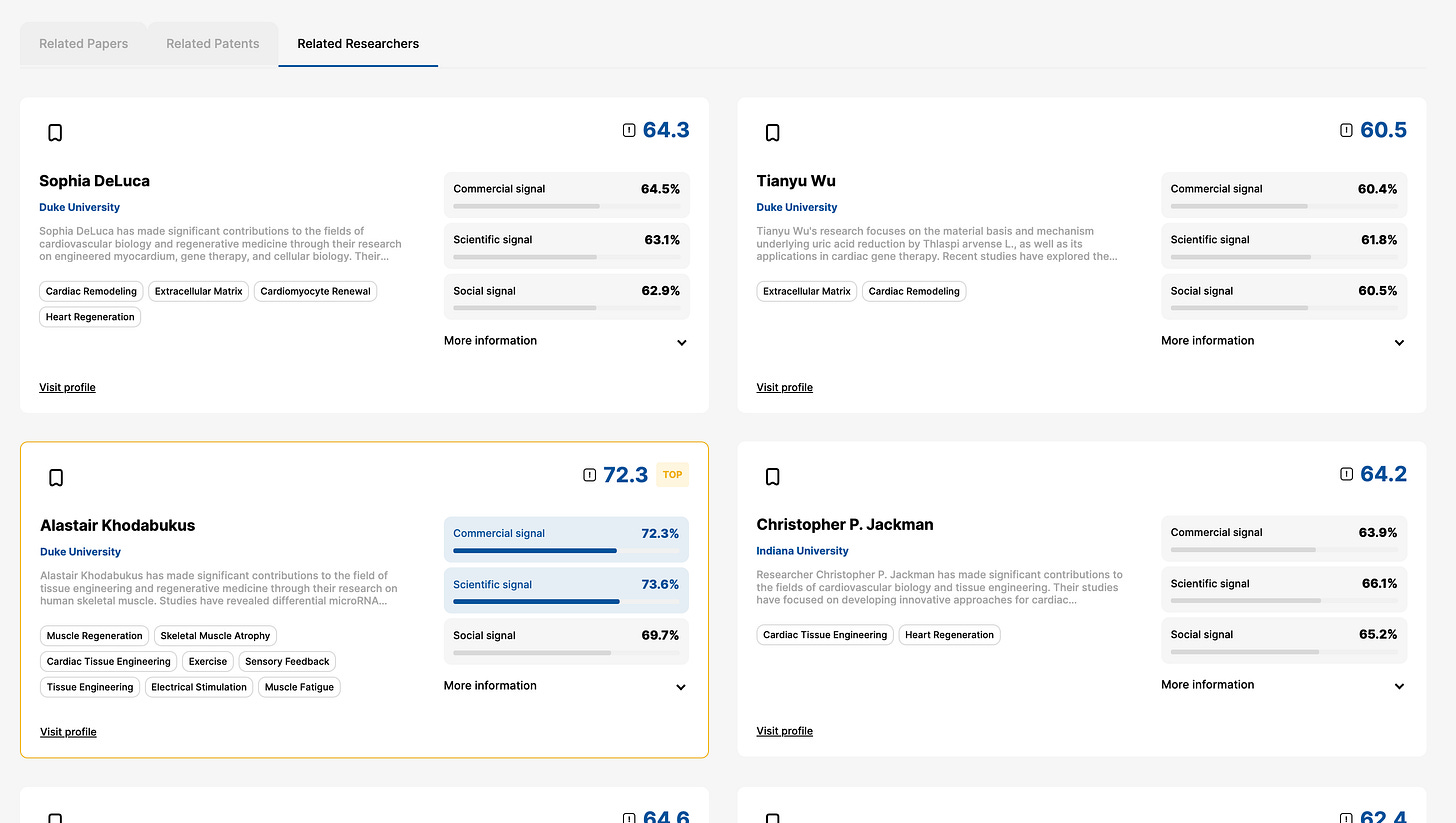This screenshot has width=1456, height=823.
Task: Expand More information for Alastair Khodabukus
Action: (567, 686)
